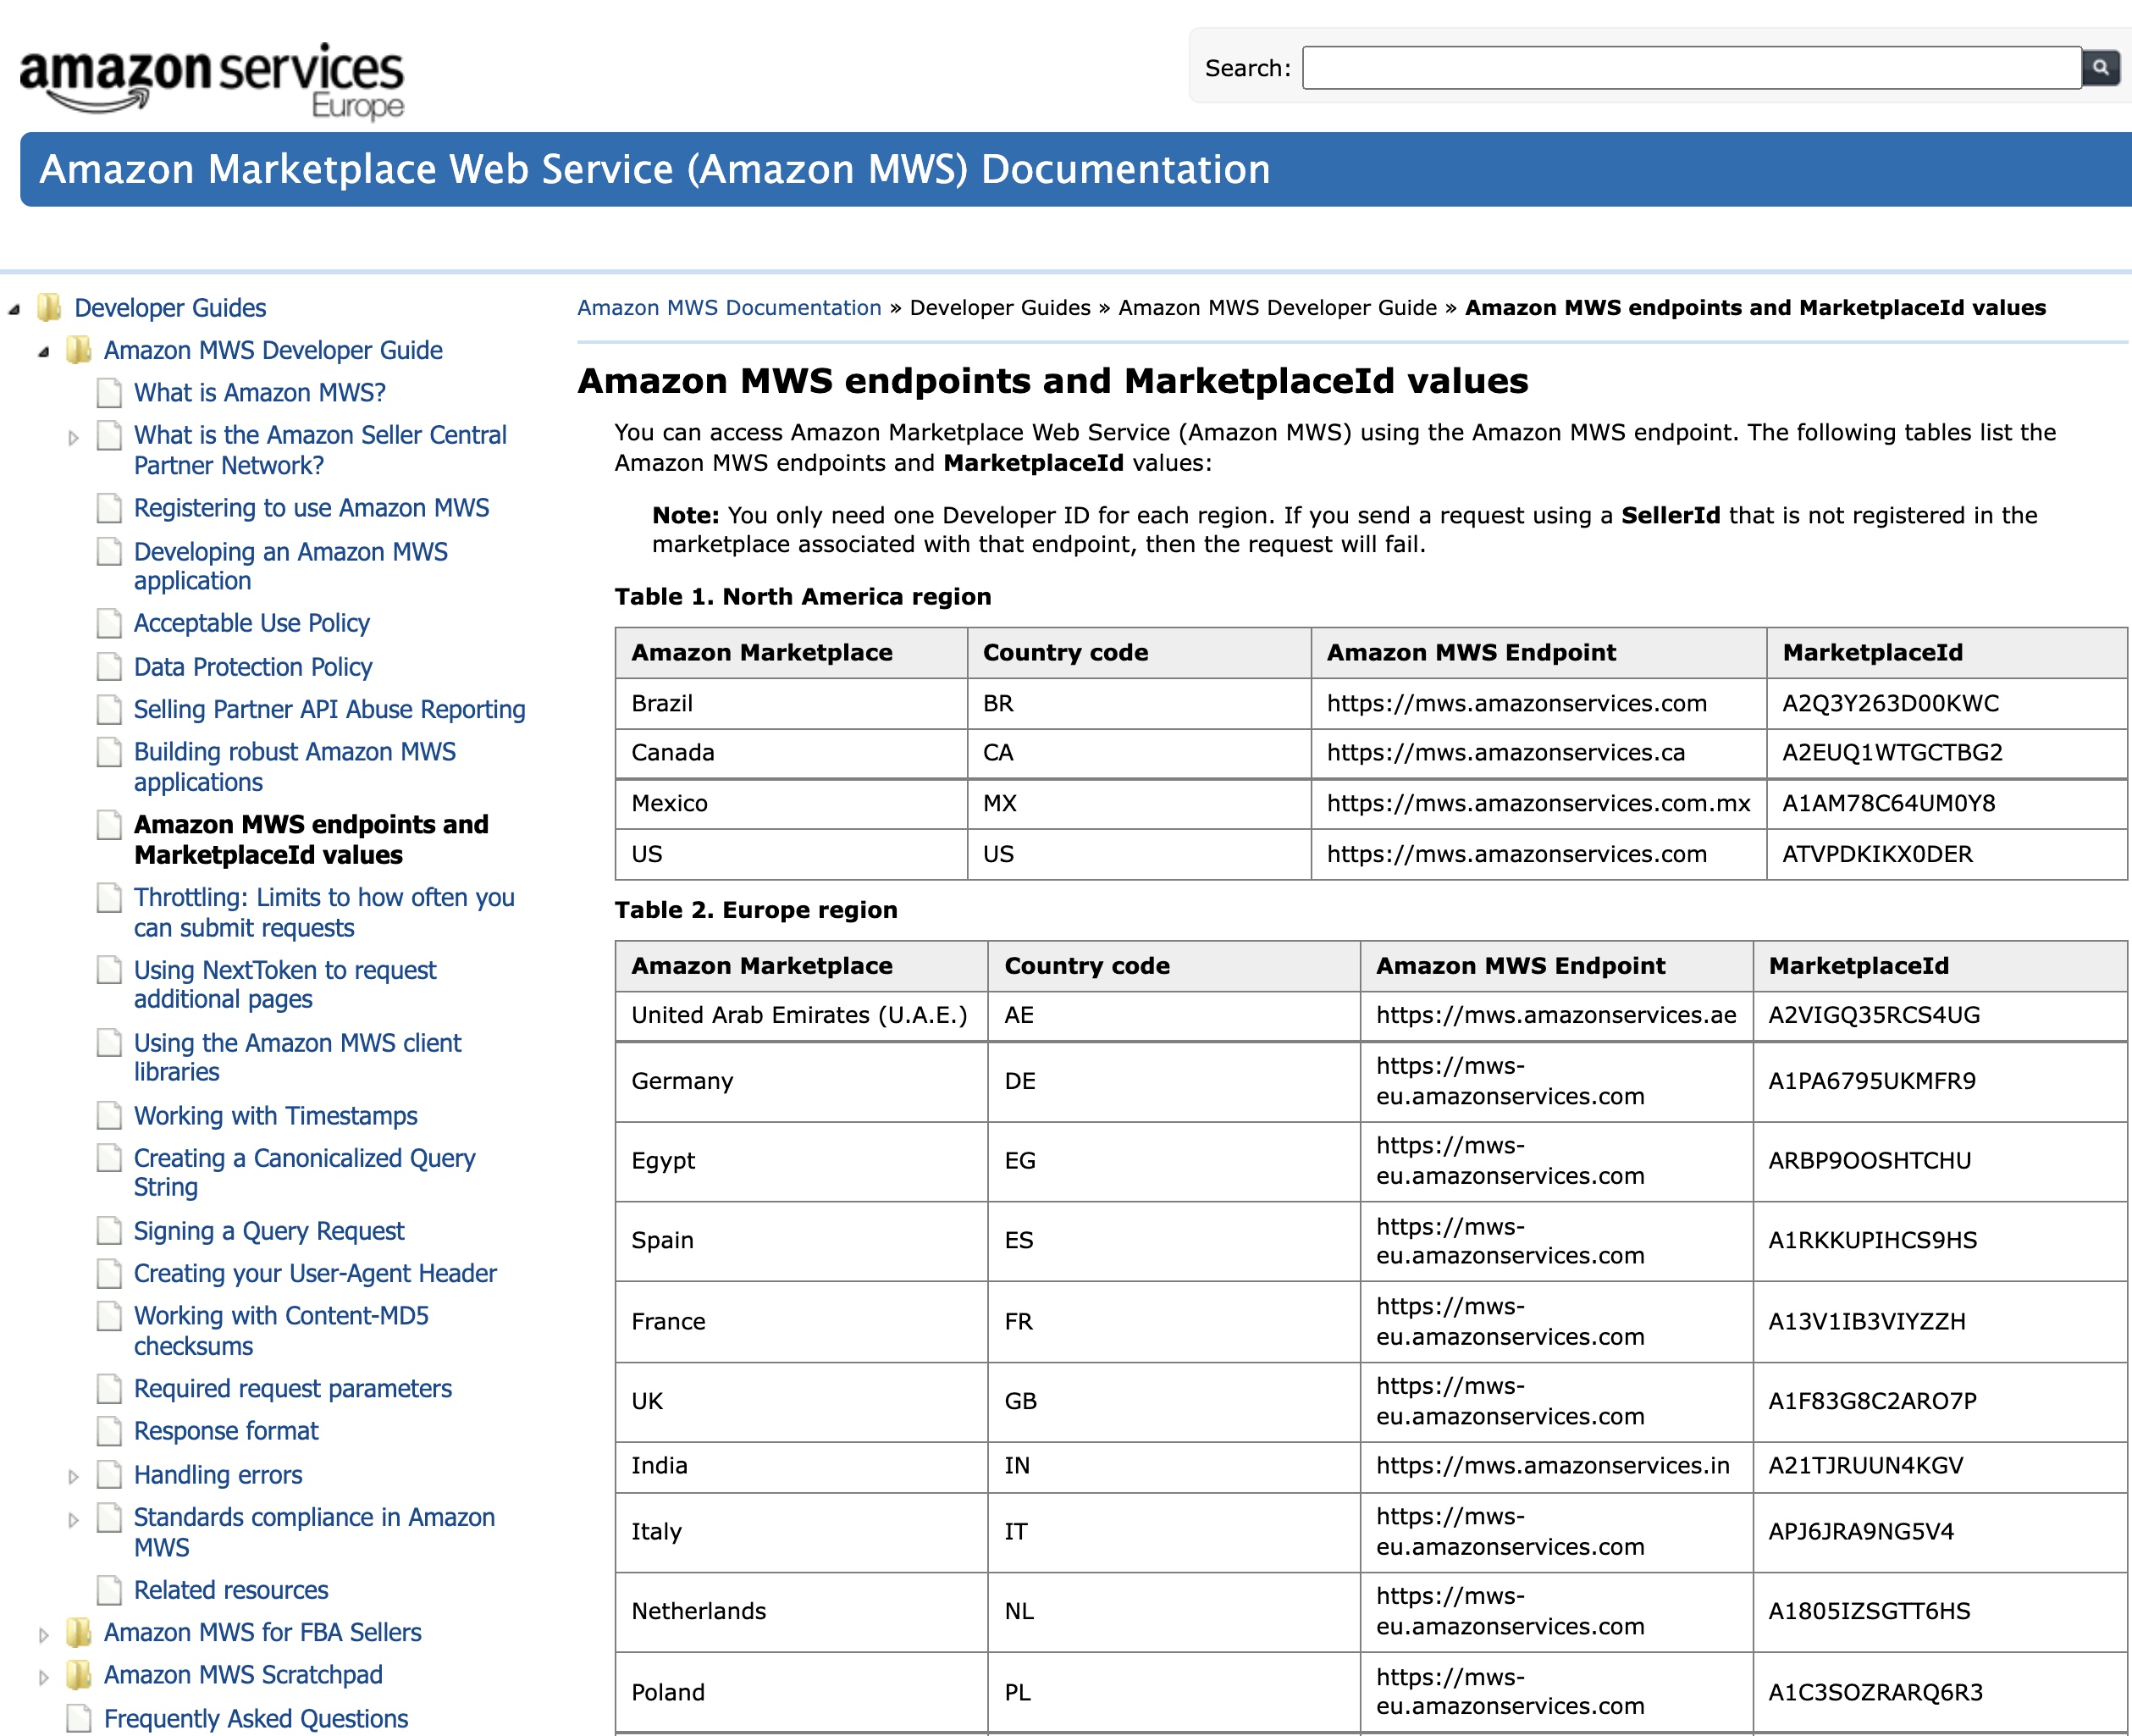Open What is Amazon MWS? link
Screen dimensions: 2132x1736
260,393
